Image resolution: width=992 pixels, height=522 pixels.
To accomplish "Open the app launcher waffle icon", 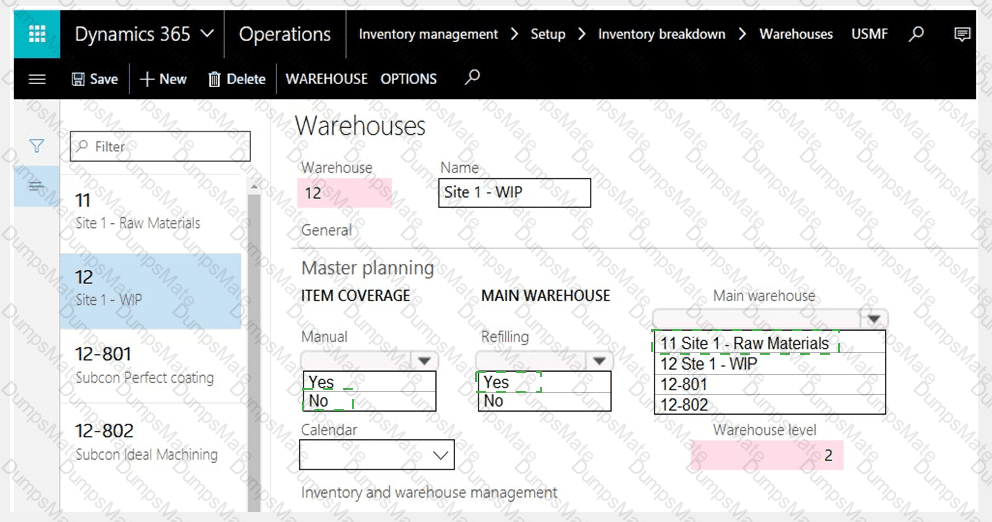I will click(x=37, y=34).
